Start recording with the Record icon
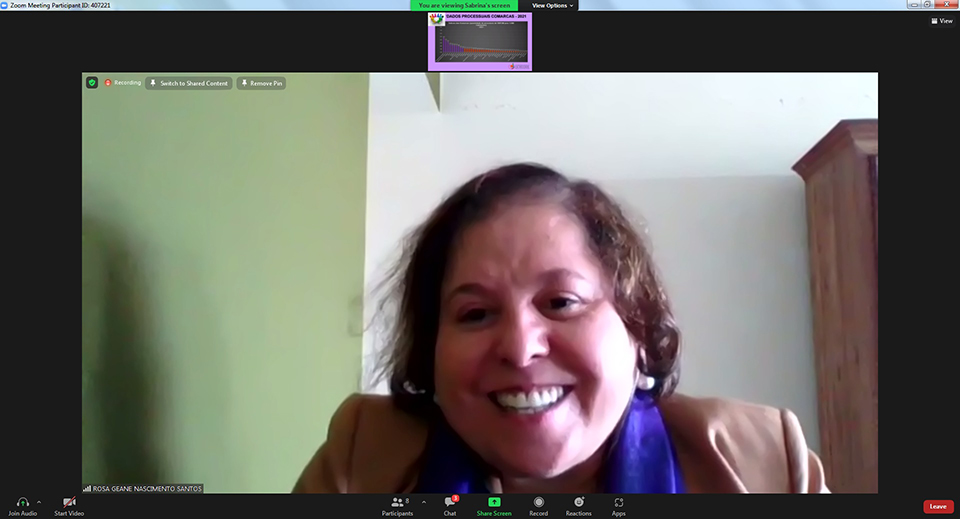The image size is (960, 519). coord(538,502)
